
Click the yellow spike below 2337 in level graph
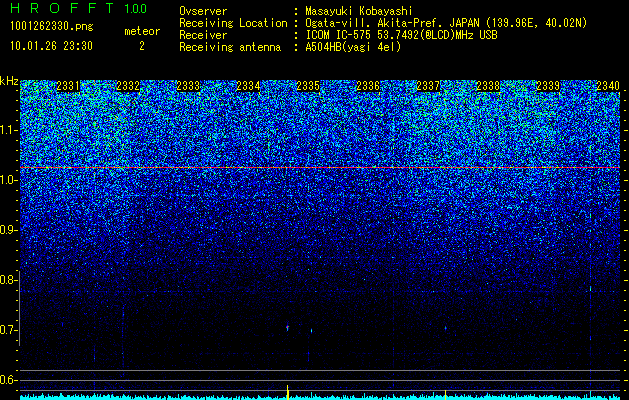tap(445, 394)
